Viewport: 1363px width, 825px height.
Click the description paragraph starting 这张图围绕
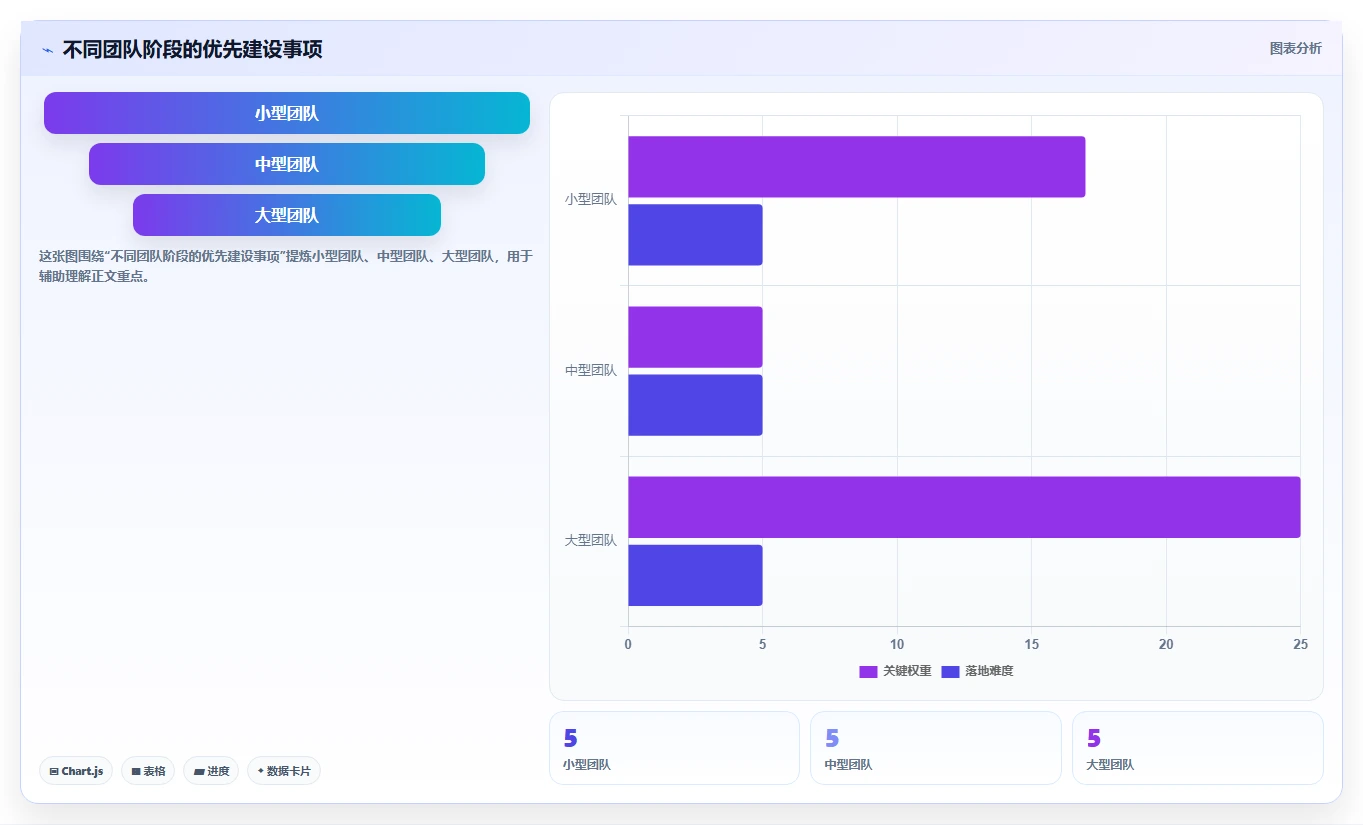(x=286, y=266)
